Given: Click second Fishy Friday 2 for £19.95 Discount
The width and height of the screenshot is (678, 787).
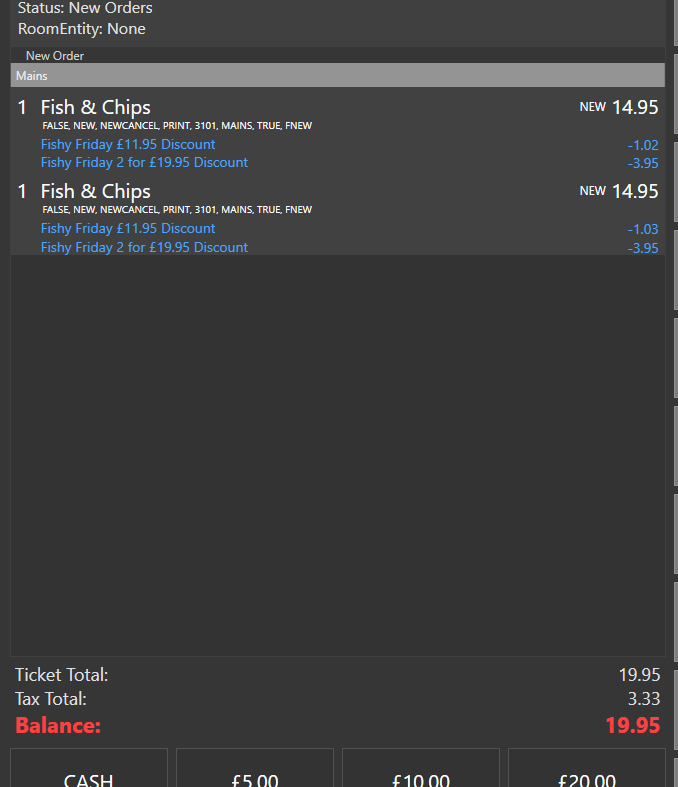Looking at the screenshot, I should click(145, 247).
